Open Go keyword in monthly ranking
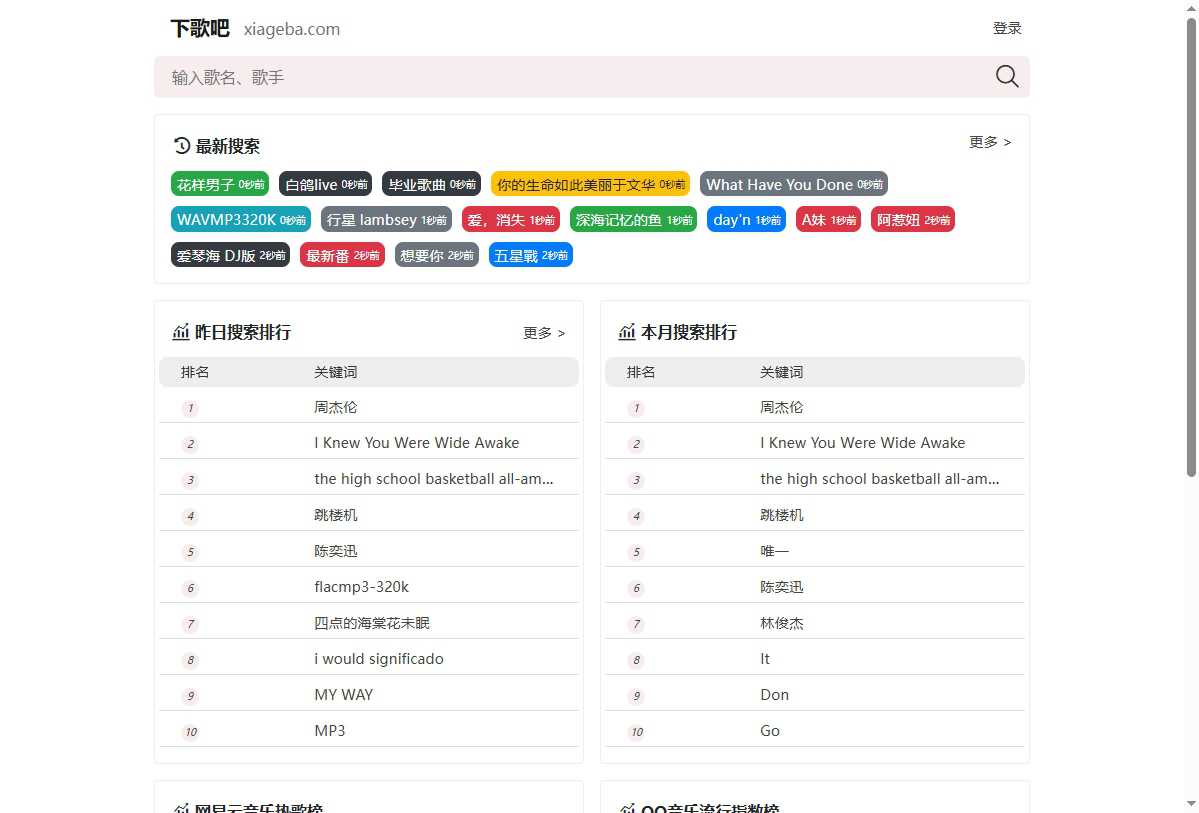Image resolution: width=1199 pixels, height=813 pixels. click(770, 730)
